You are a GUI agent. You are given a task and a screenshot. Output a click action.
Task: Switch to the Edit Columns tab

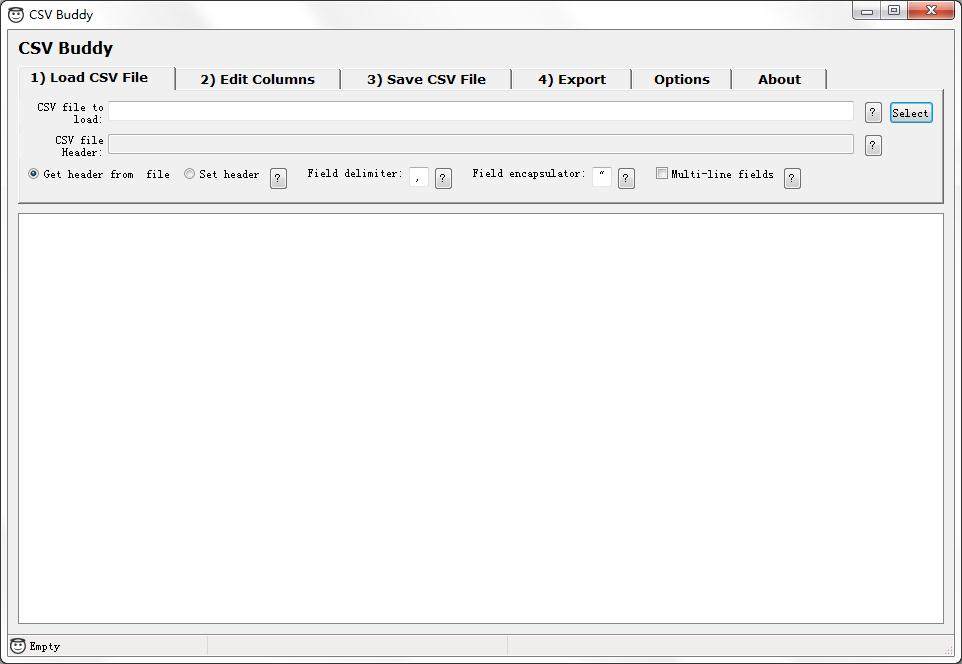tap(256, 79)
